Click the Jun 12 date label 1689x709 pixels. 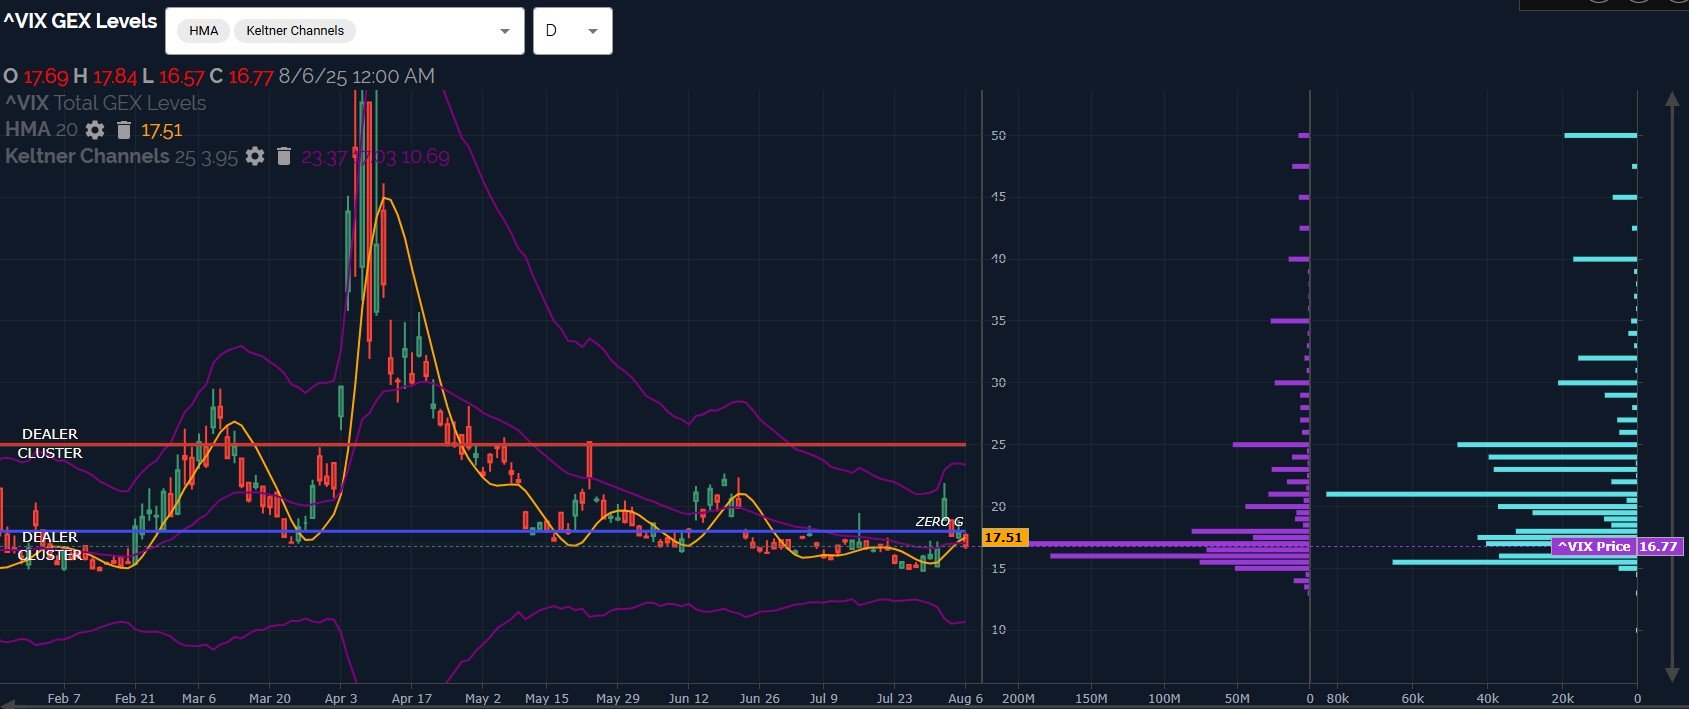pyautogui.click(x=688, y=698)
